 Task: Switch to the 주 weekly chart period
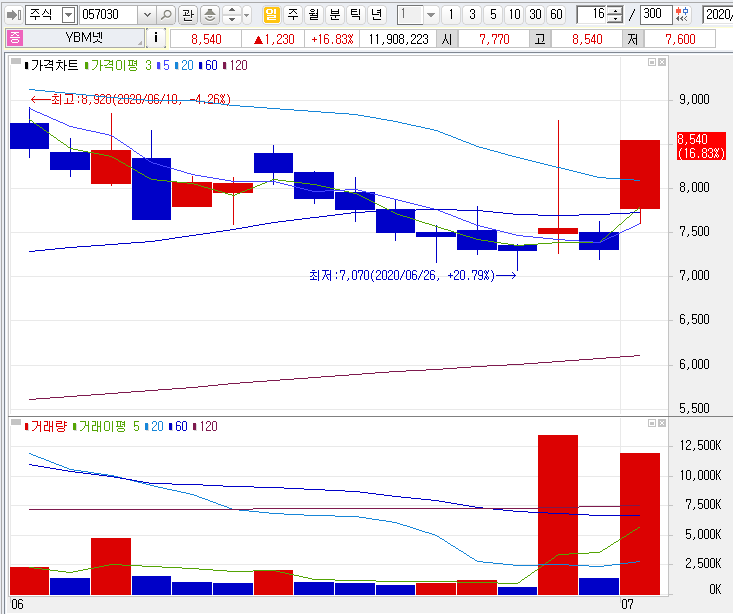293,15
